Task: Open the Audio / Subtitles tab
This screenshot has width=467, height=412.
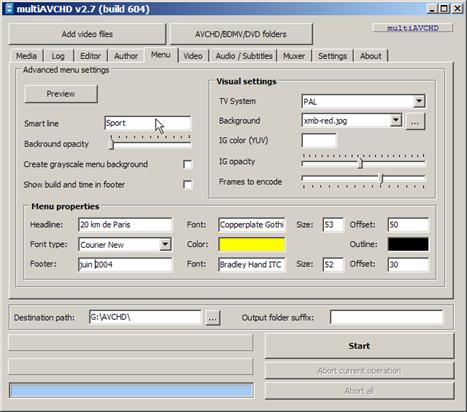Action: coord(244,56)
